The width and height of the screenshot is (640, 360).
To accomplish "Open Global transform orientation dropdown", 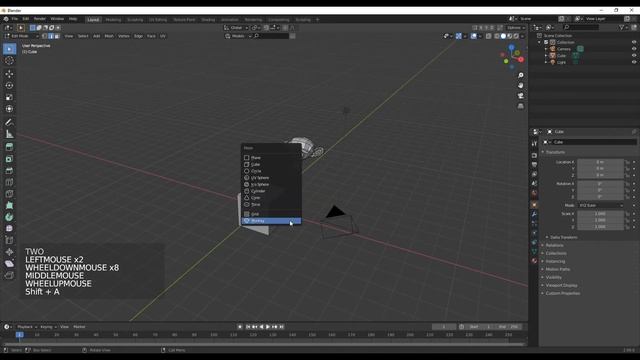I will click(236, 28).
